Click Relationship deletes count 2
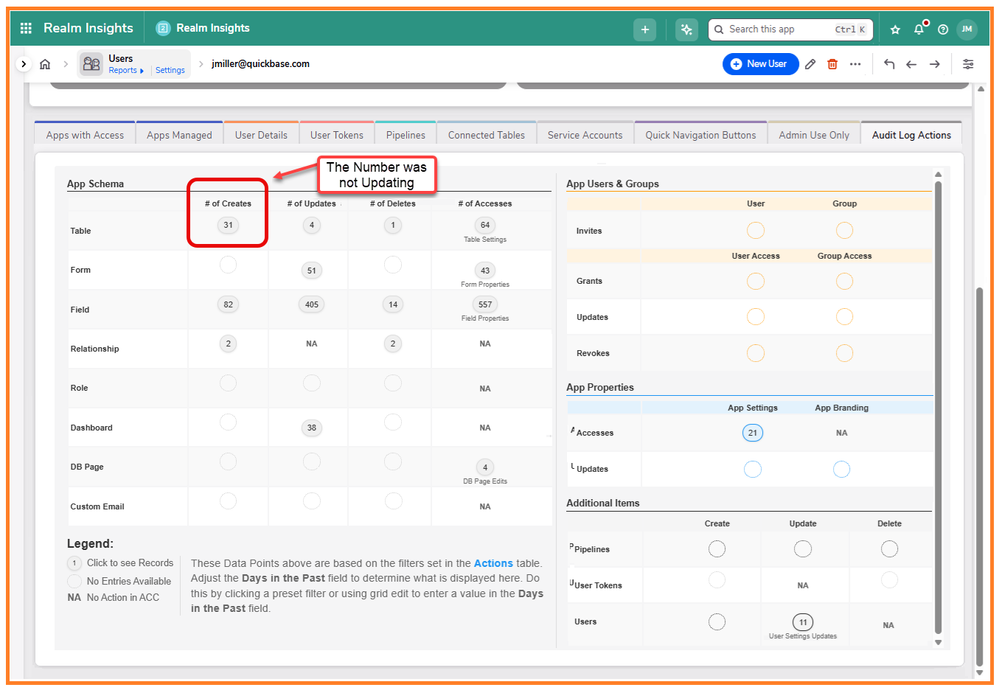Image resolution: width=999 pixels, height=690 pixels. point(393,344)
